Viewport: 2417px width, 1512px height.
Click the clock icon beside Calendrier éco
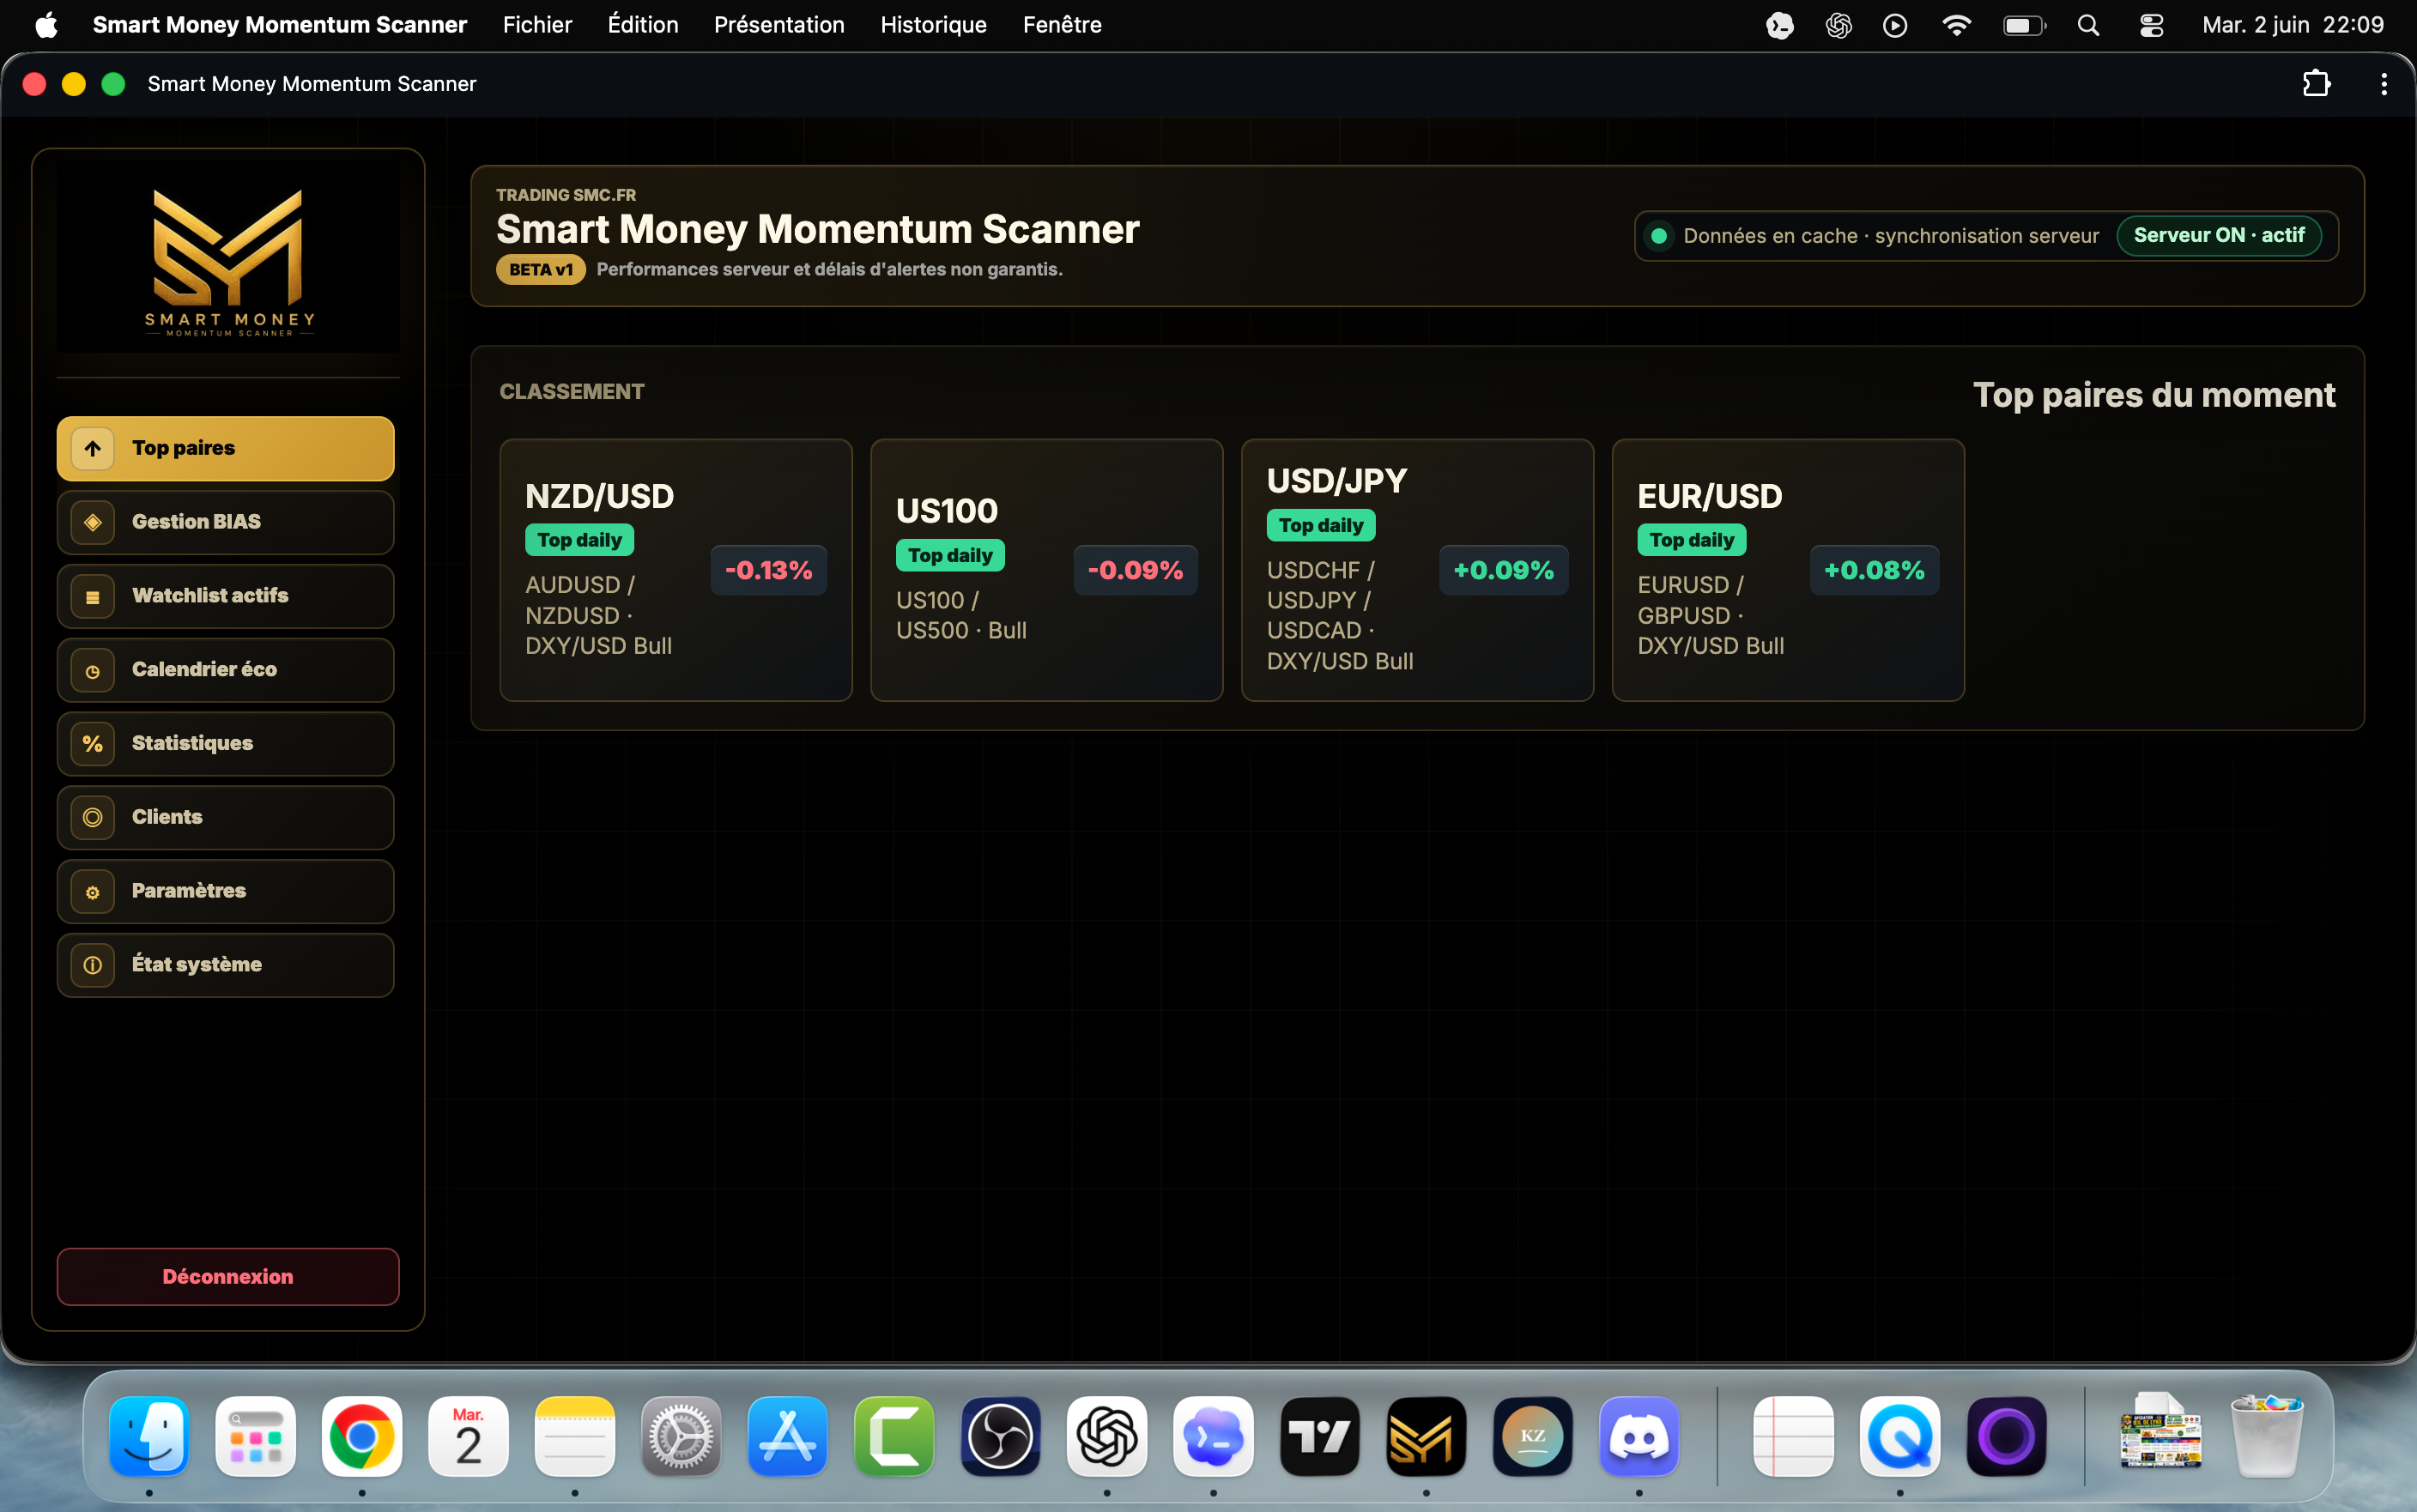pyautogui.click(x=93, y=671)
